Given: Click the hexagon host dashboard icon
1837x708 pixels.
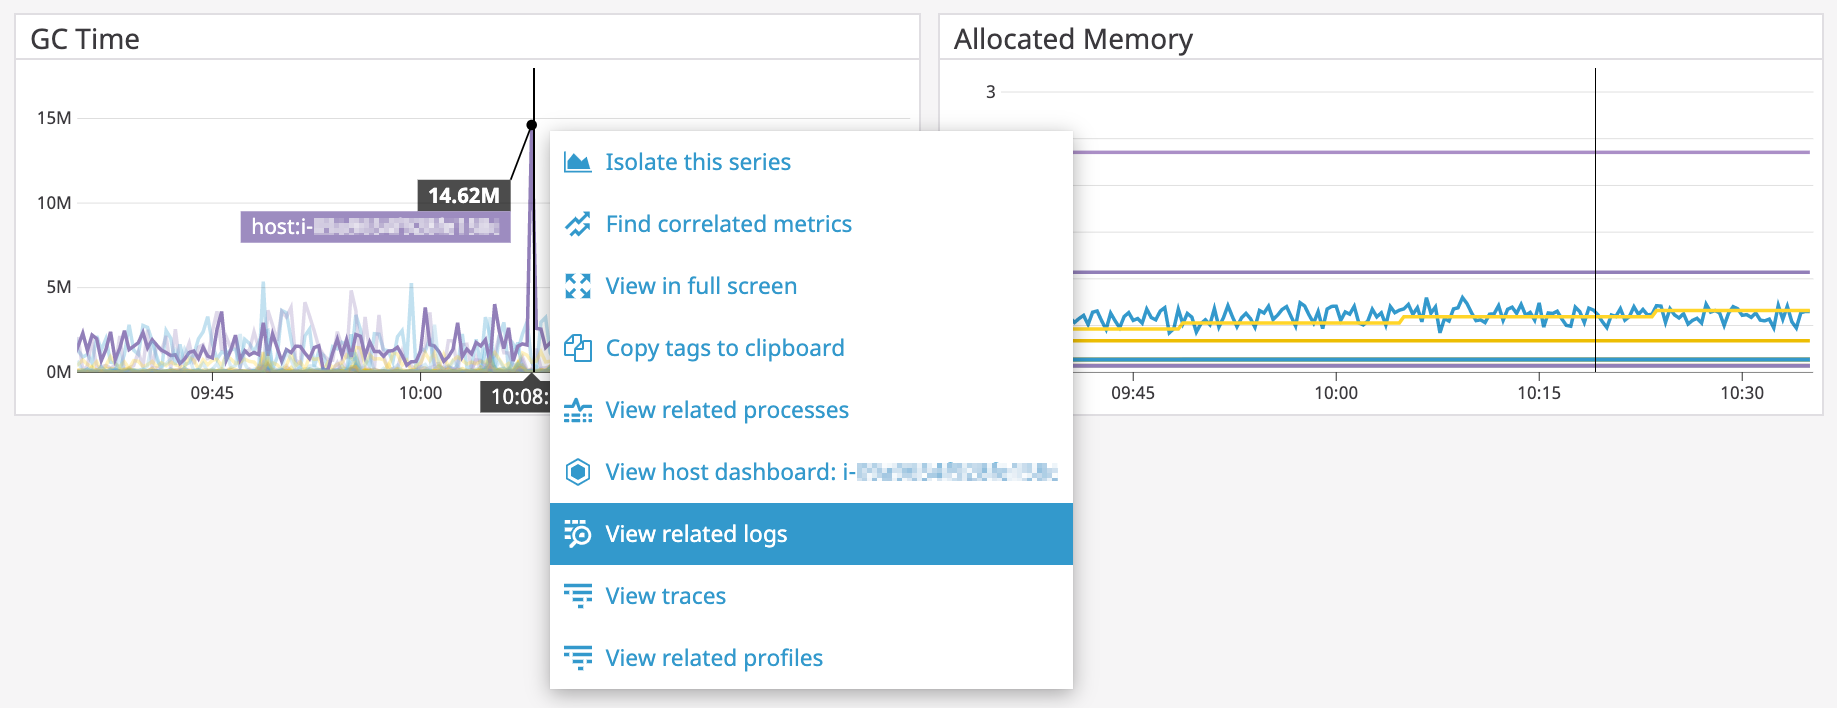Looking at the screenshot, I should pos(578,471).
